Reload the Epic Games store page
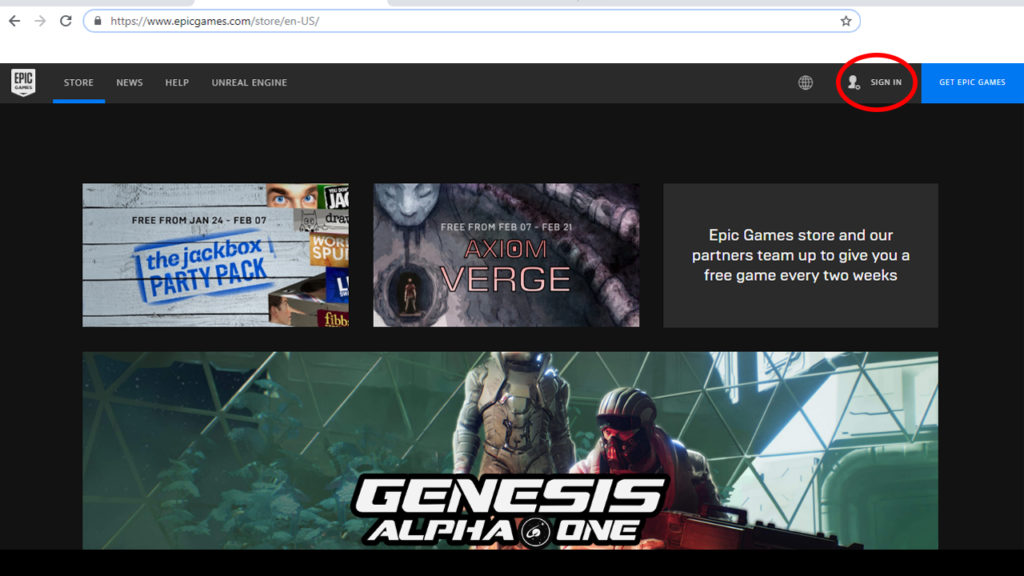This screenshot has width=1024, height=576. pos(66,21)
